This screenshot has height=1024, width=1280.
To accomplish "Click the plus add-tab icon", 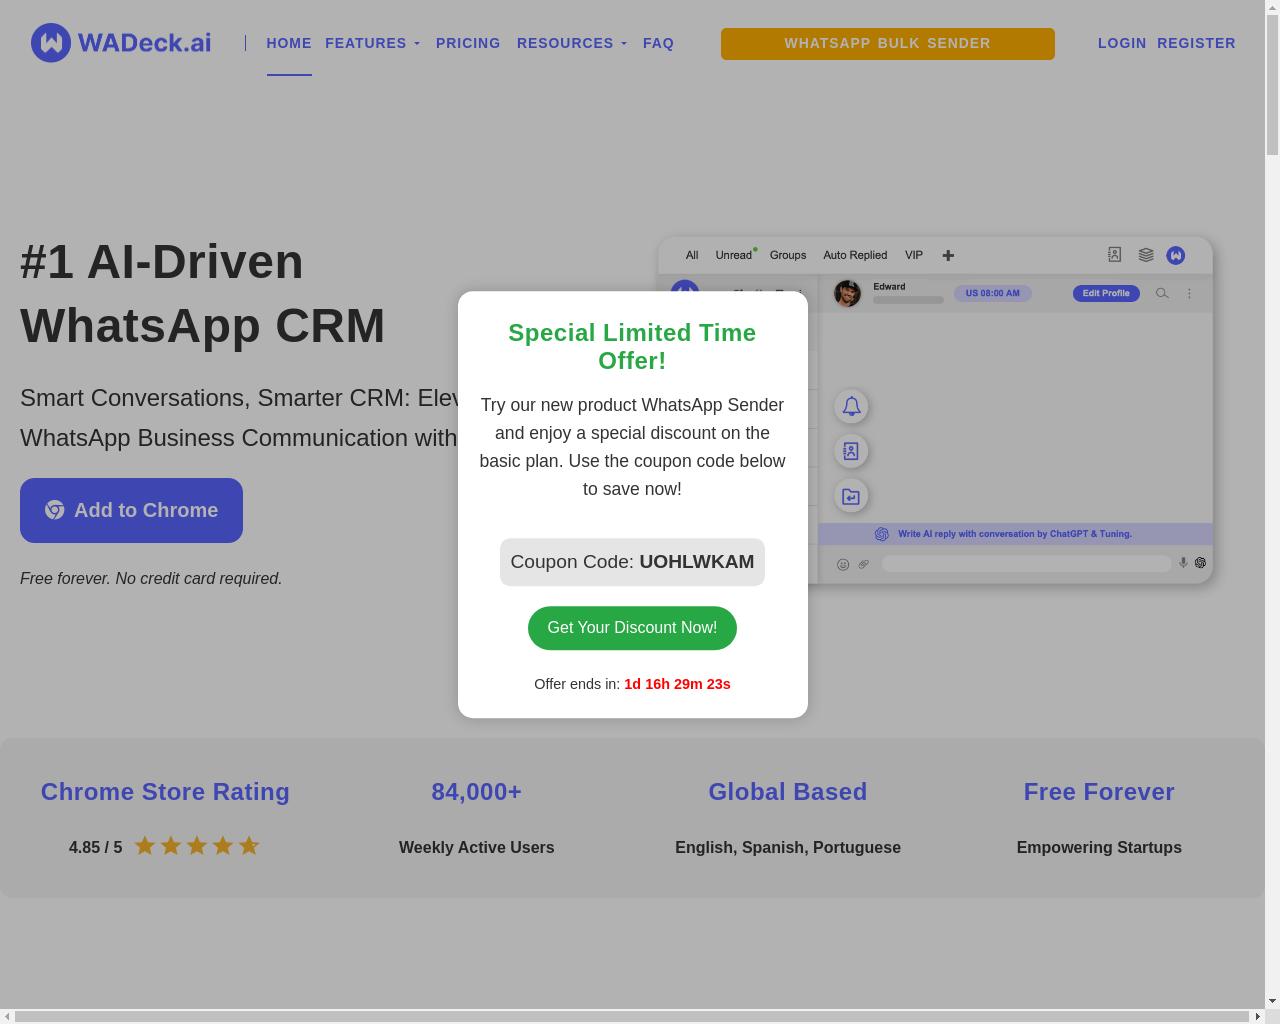I will [x=948, y=255].
